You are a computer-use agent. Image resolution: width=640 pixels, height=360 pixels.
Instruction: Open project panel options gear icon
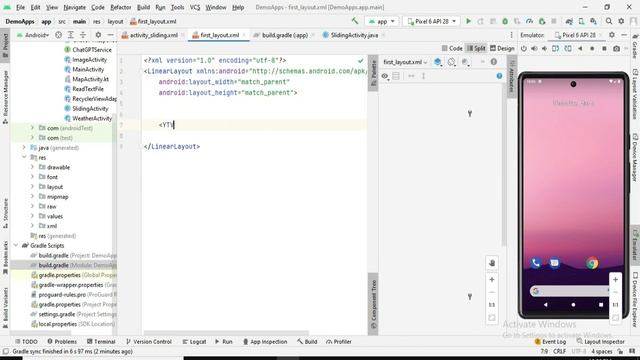[x=98, y=35]
